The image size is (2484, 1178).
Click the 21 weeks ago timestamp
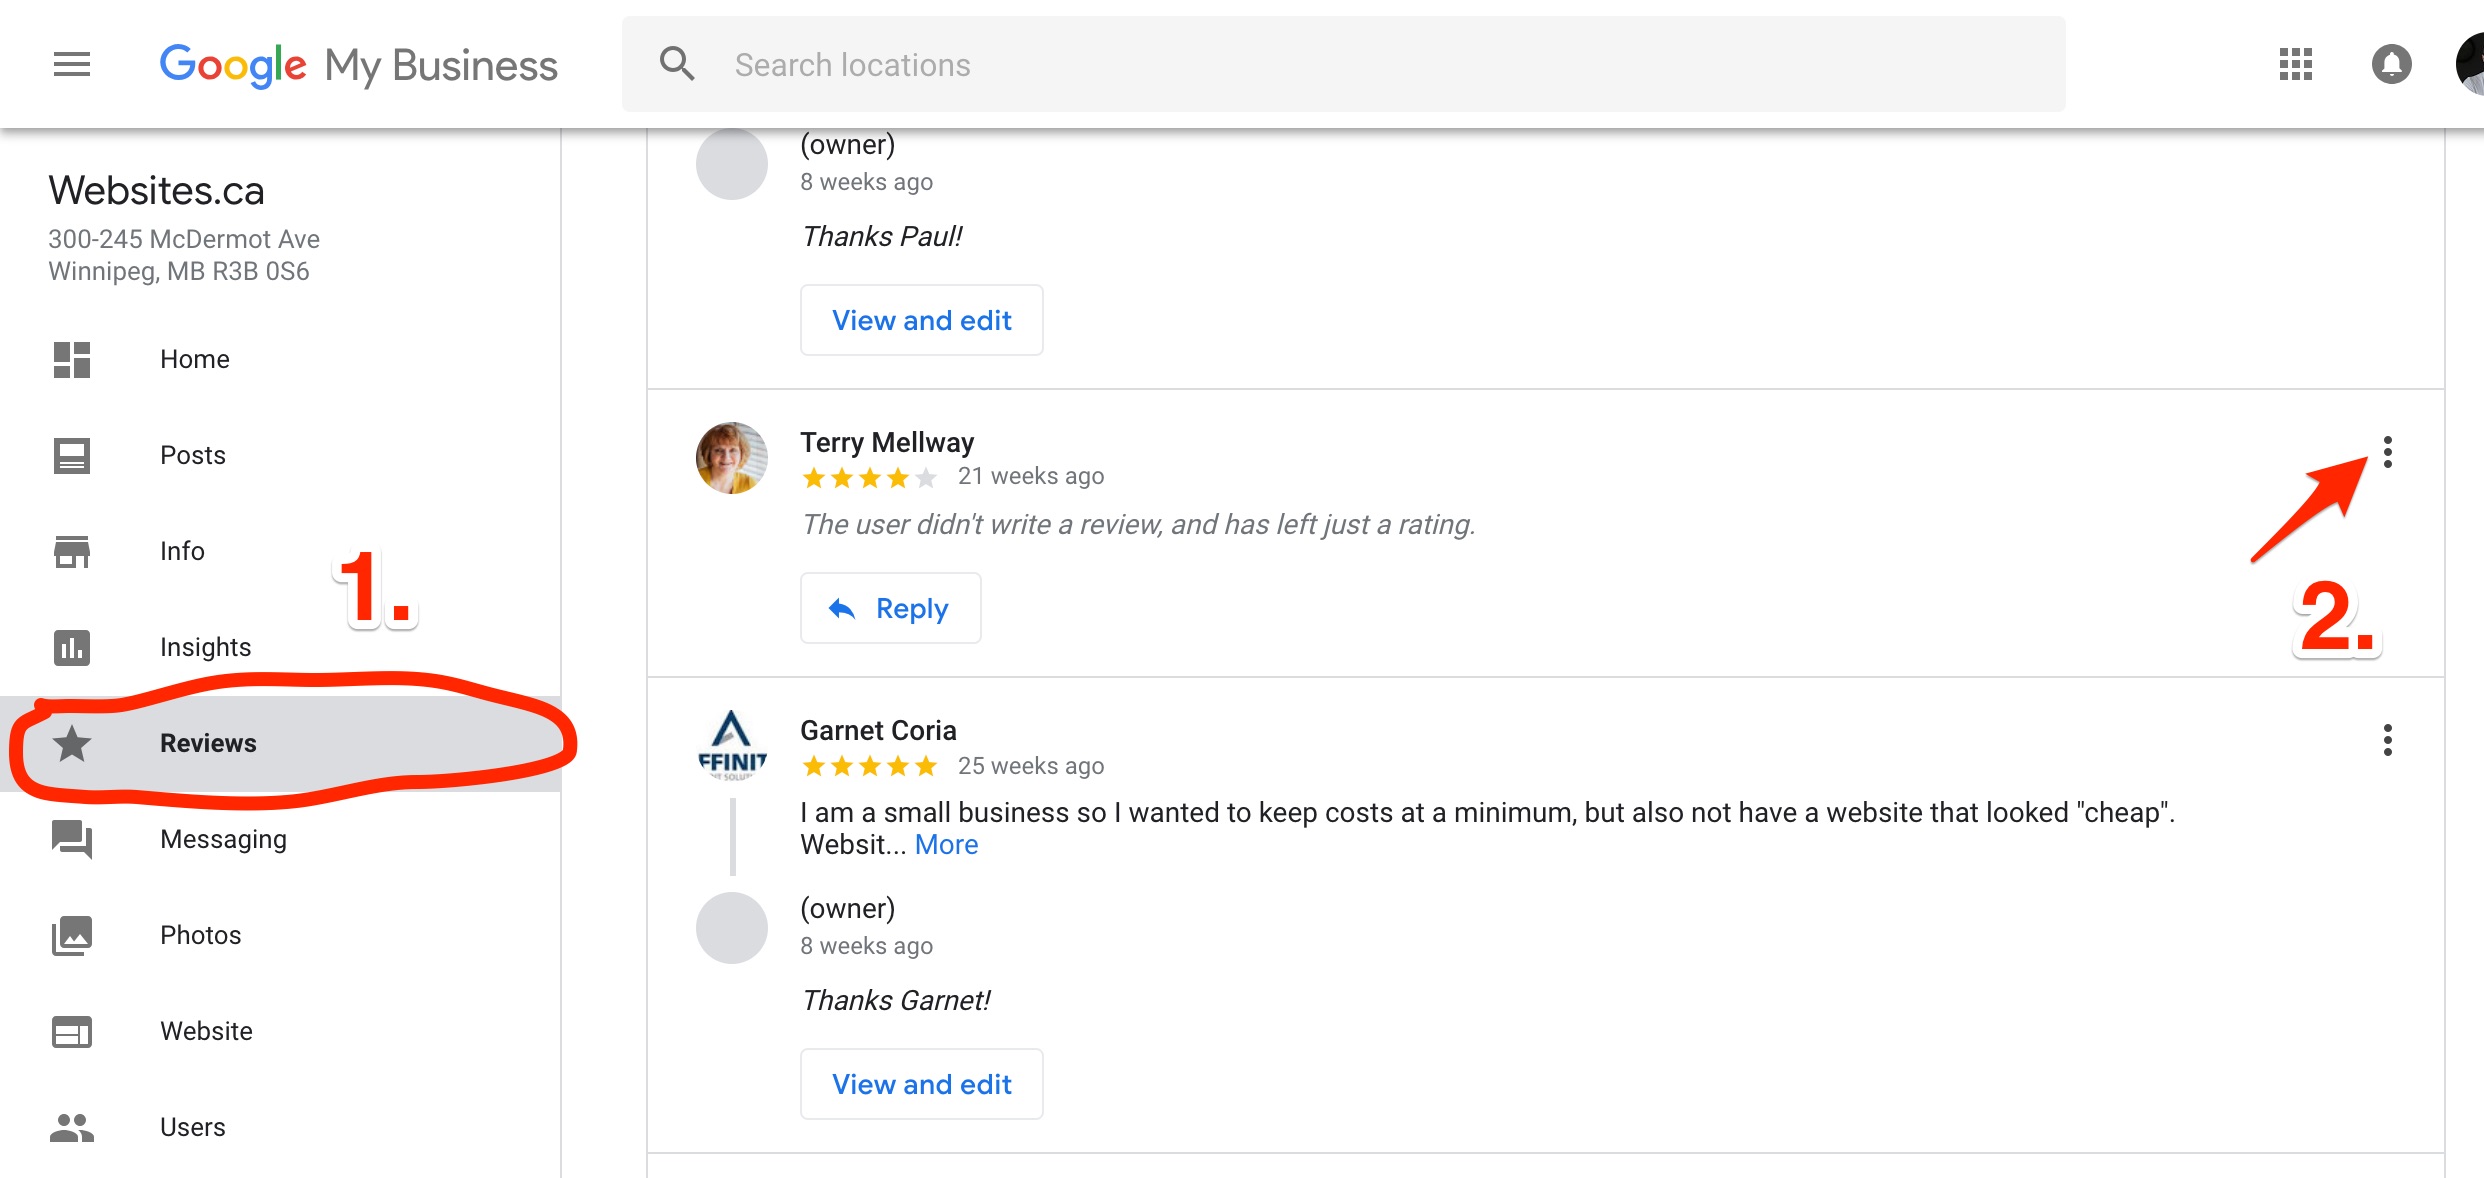tap(1031, 476)
